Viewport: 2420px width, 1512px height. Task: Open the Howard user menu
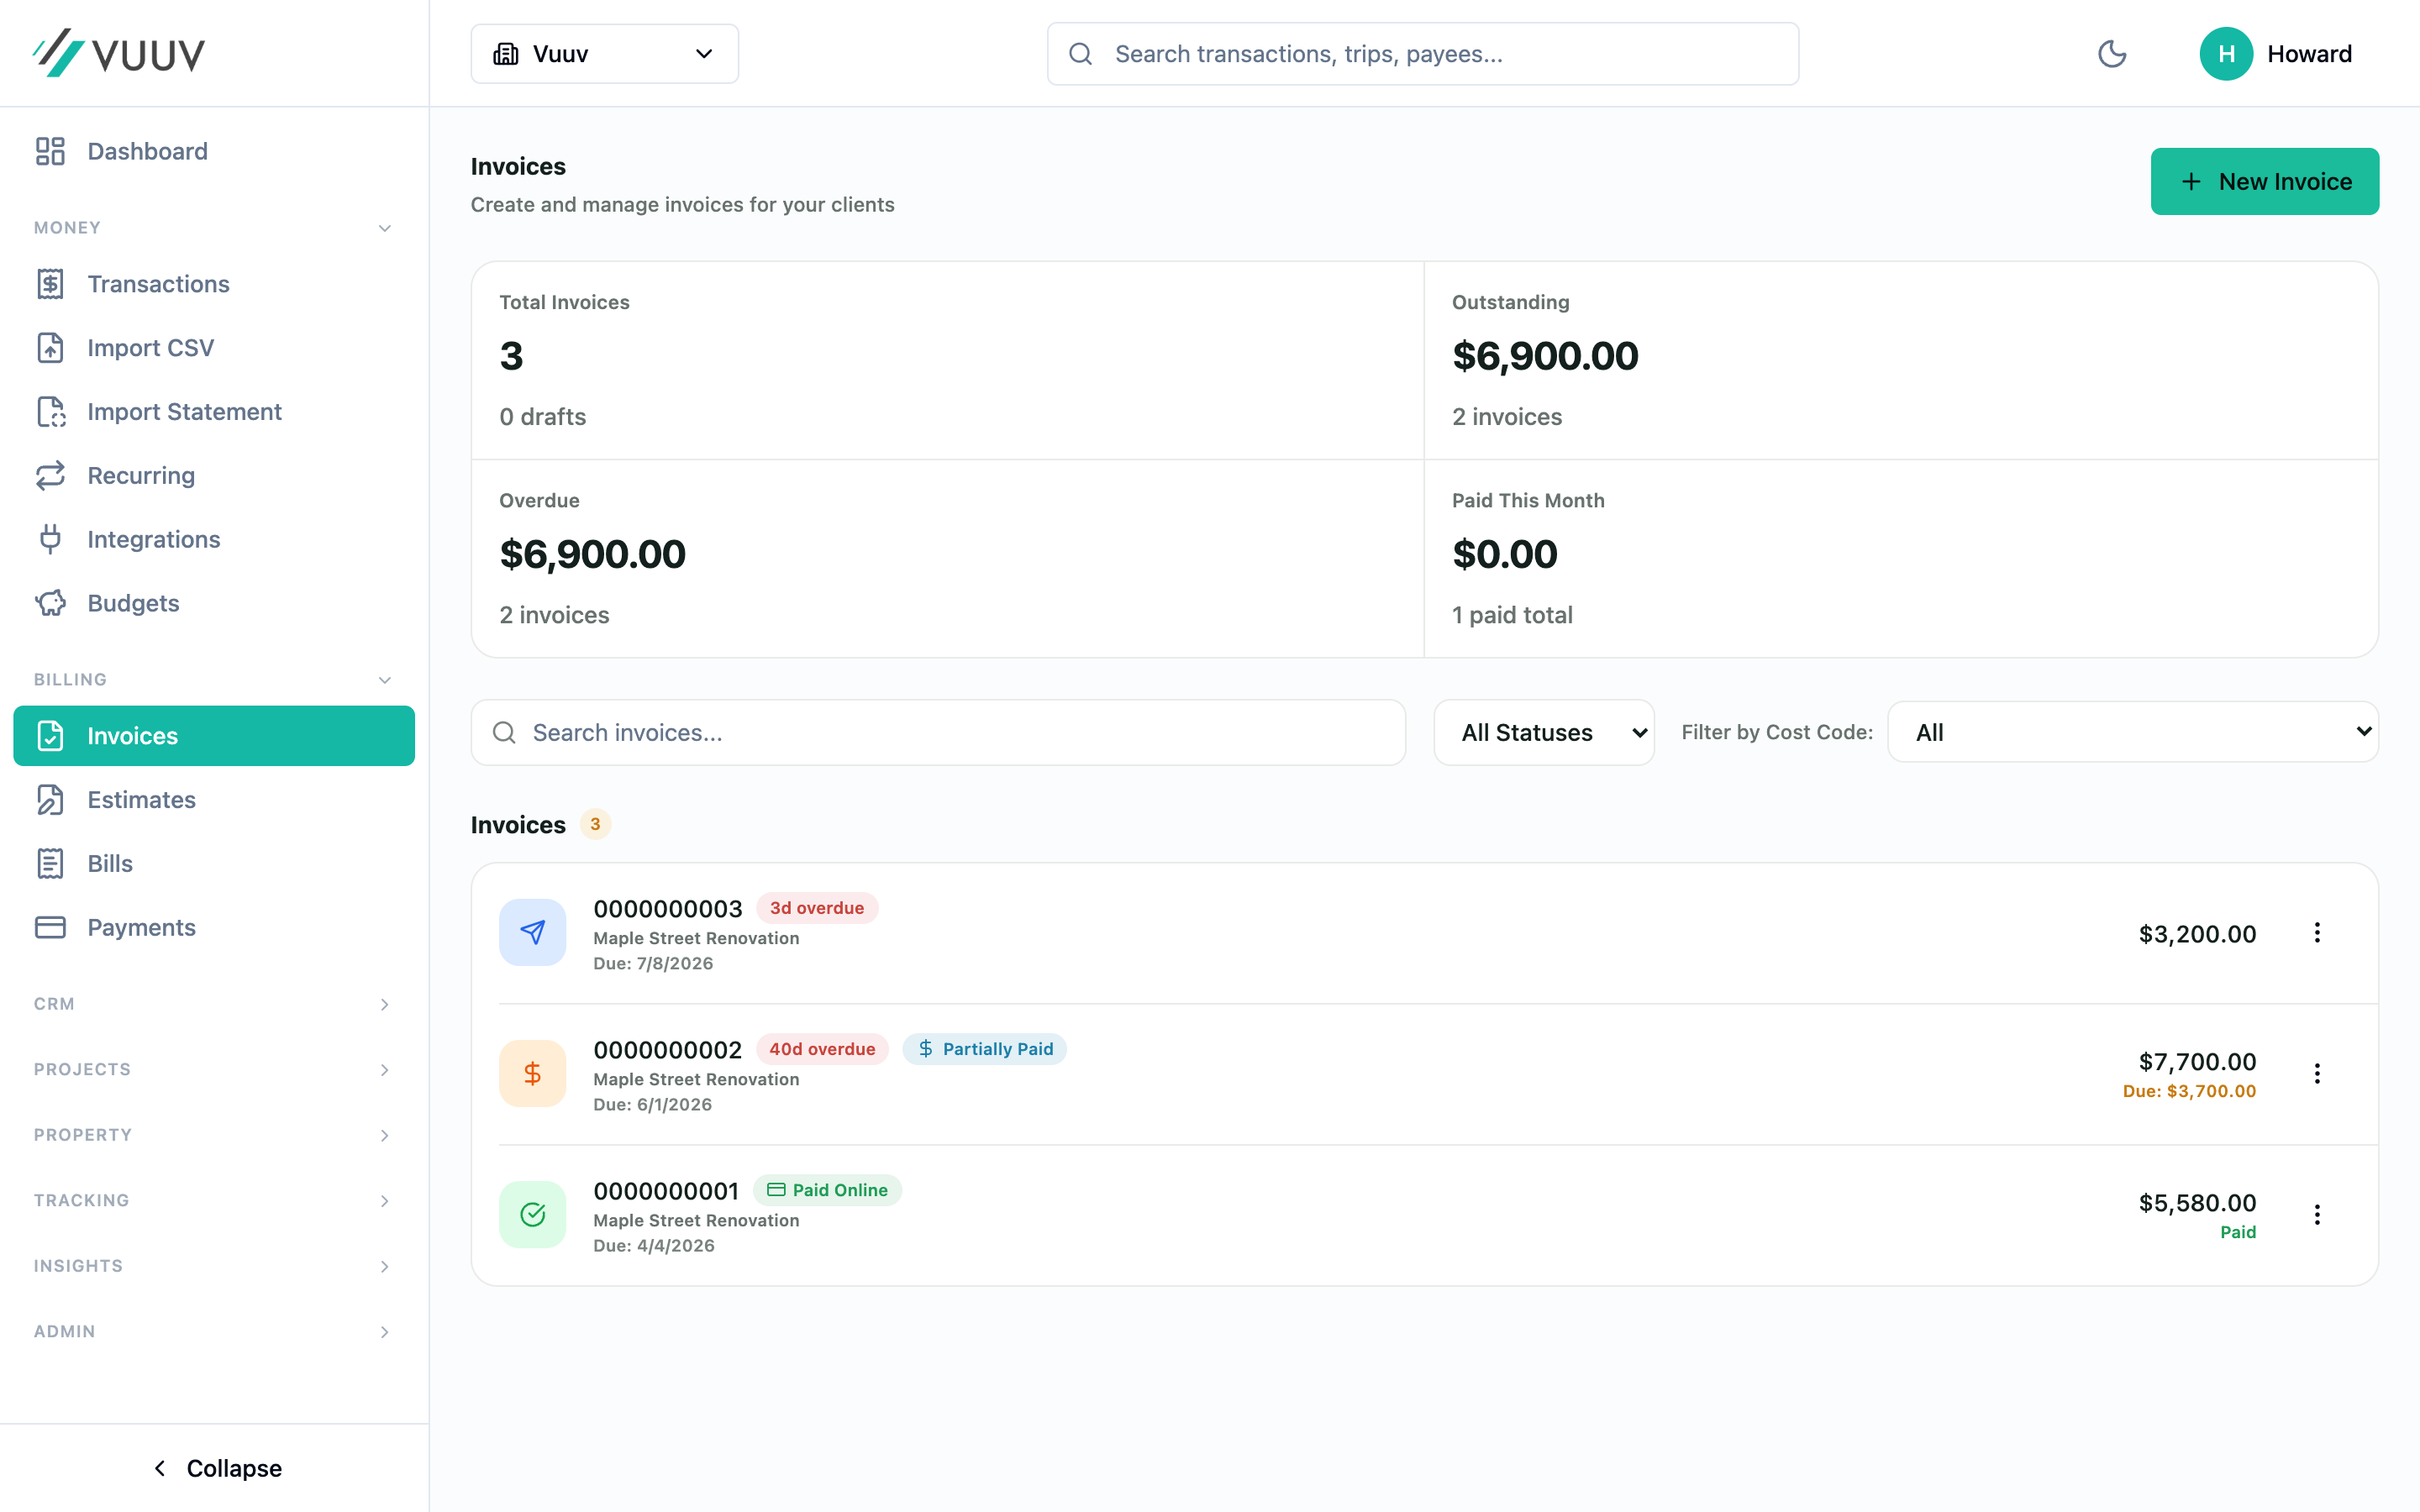(x=2276, y=54)
